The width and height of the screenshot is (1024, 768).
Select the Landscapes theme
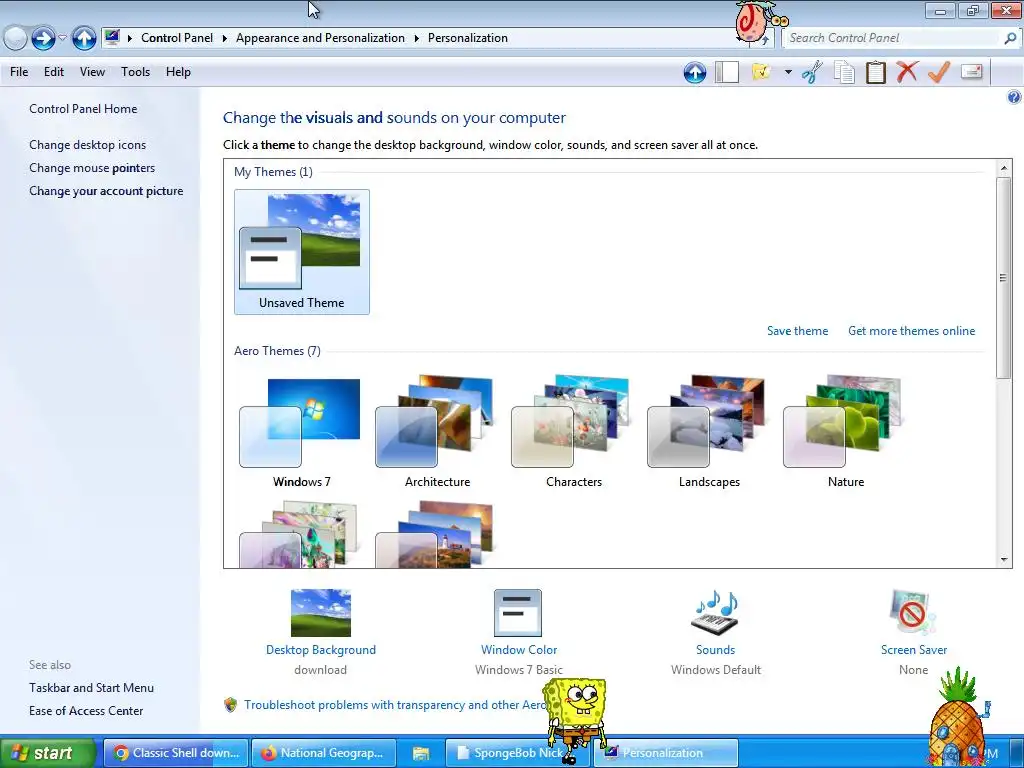point(709,431)
